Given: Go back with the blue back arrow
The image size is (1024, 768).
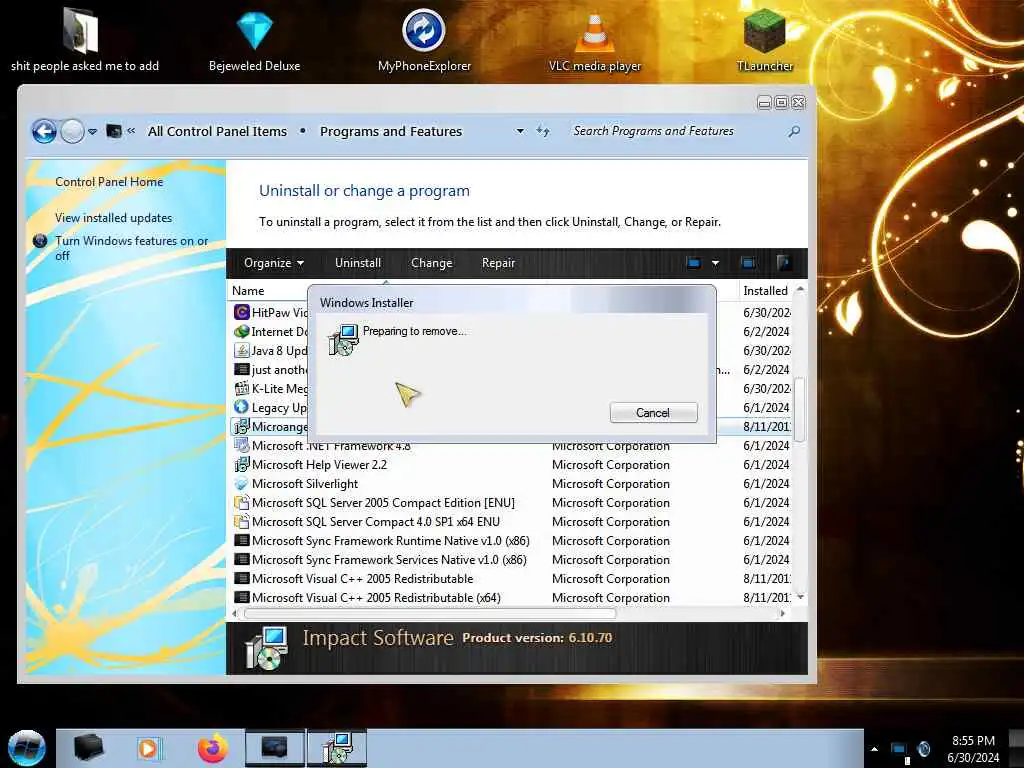Looking at the screenshot, I should coord(44,132).
